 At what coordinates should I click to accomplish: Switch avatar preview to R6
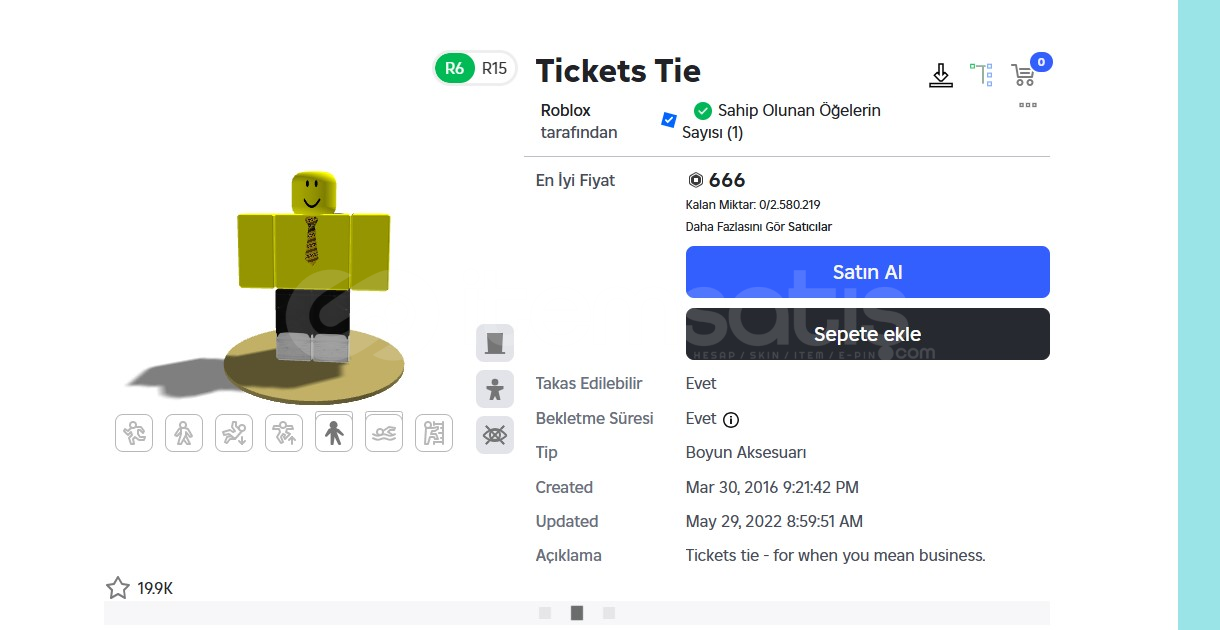pos(455,68)
